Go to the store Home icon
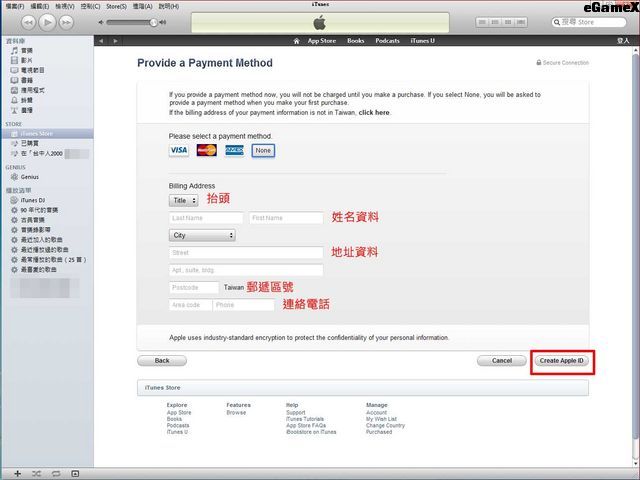Image resolution: width=640 pixels, height=480 pixels. pos(297,41)
